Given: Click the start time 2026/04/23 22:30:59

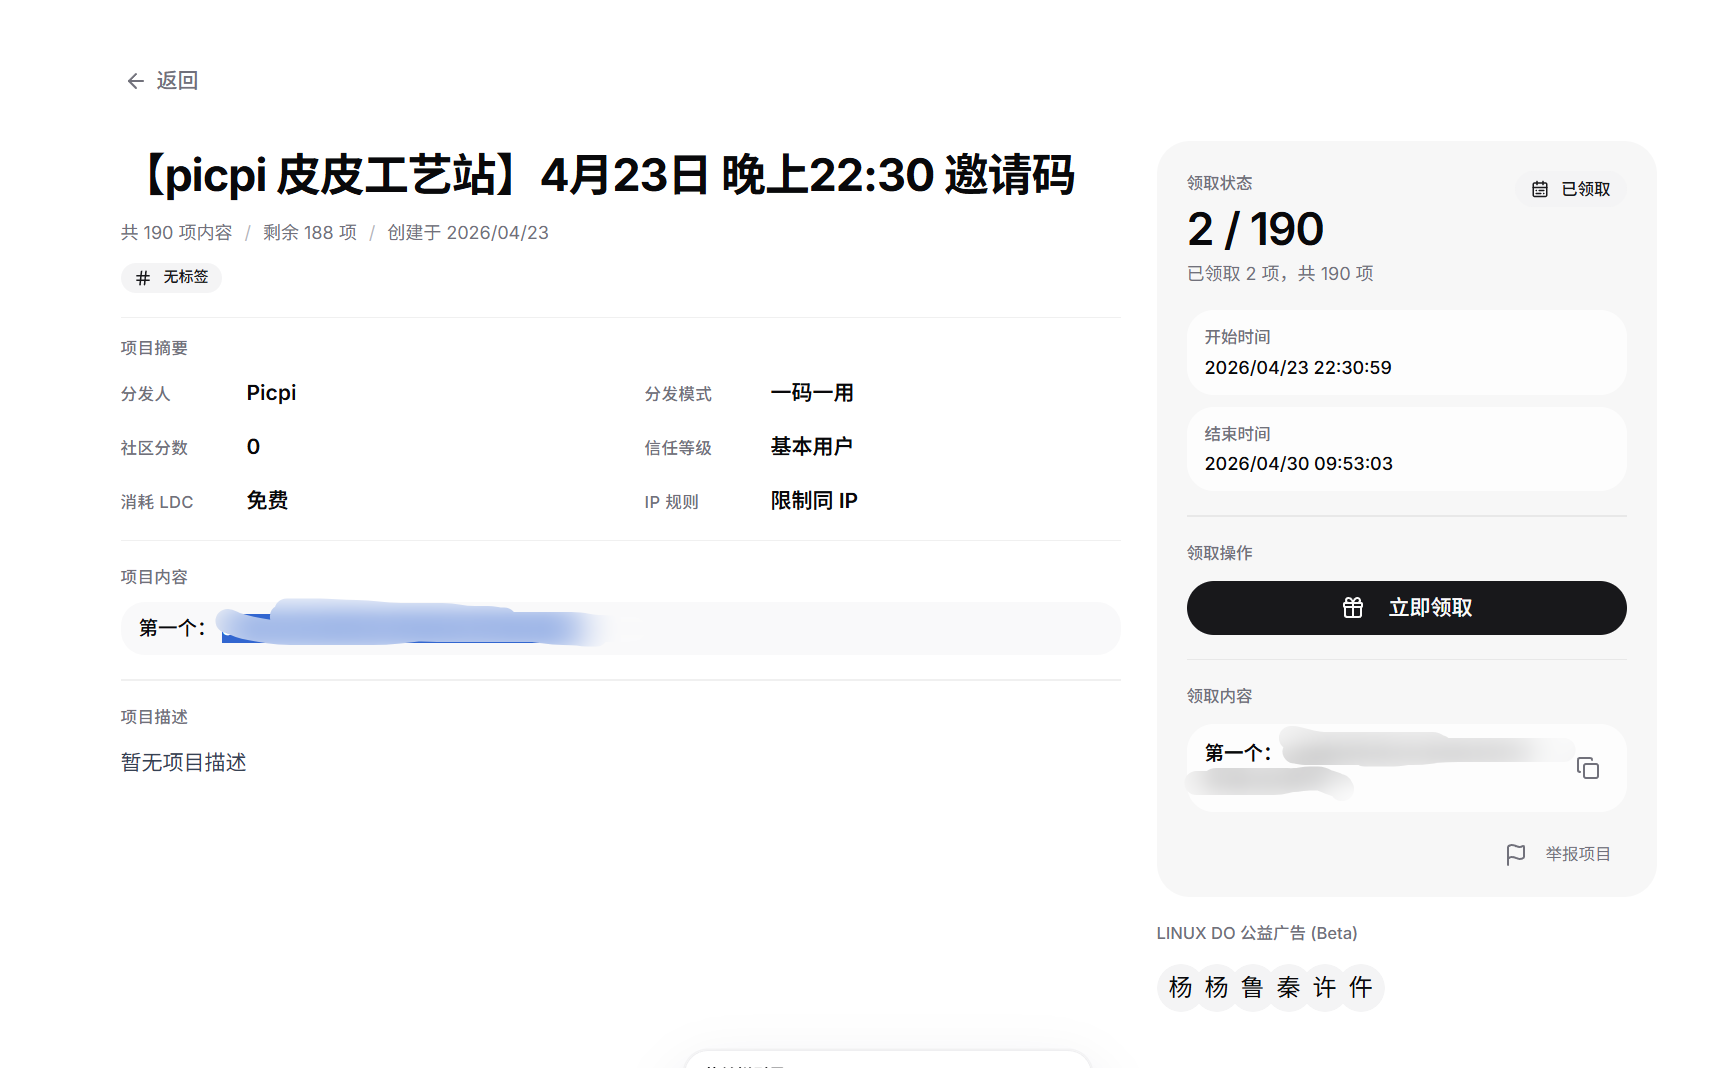Looking at the screenshot, I should (1298, 368).
